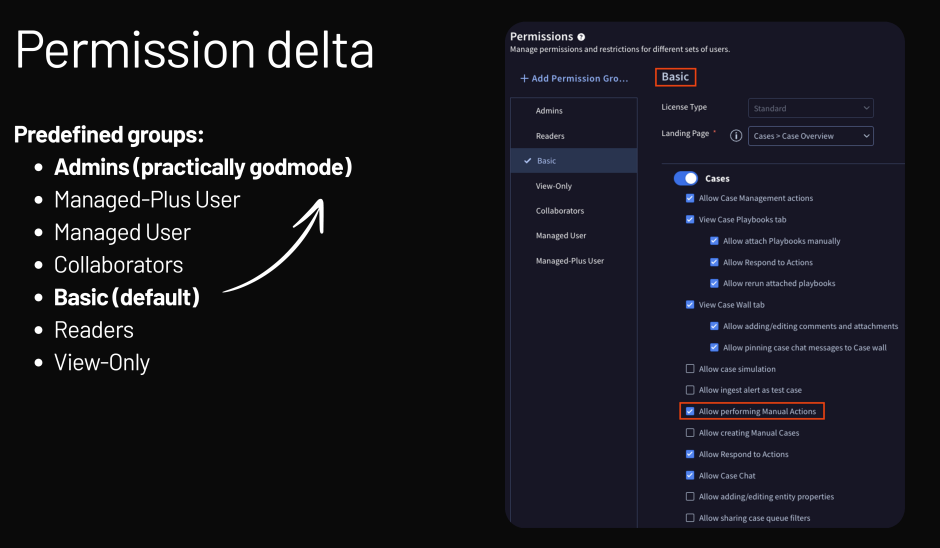Open the Readers permission group

pos(550,136)
